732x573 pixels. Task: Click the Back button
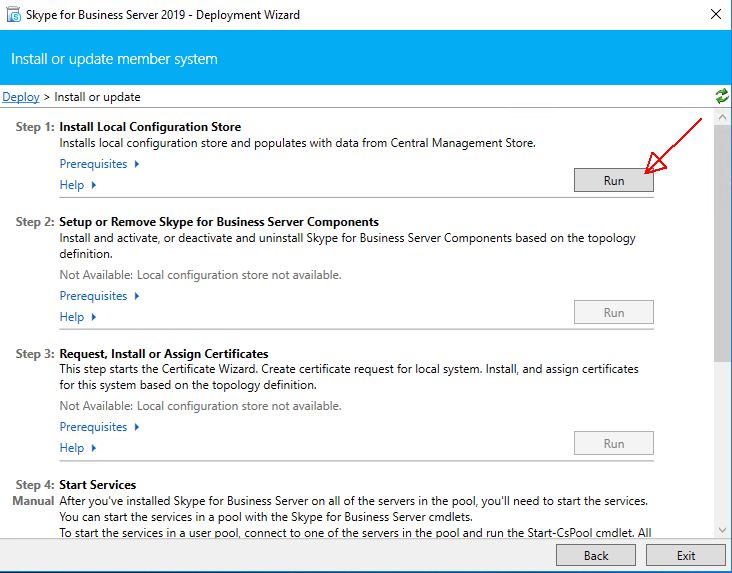click(x=596, y=555)
